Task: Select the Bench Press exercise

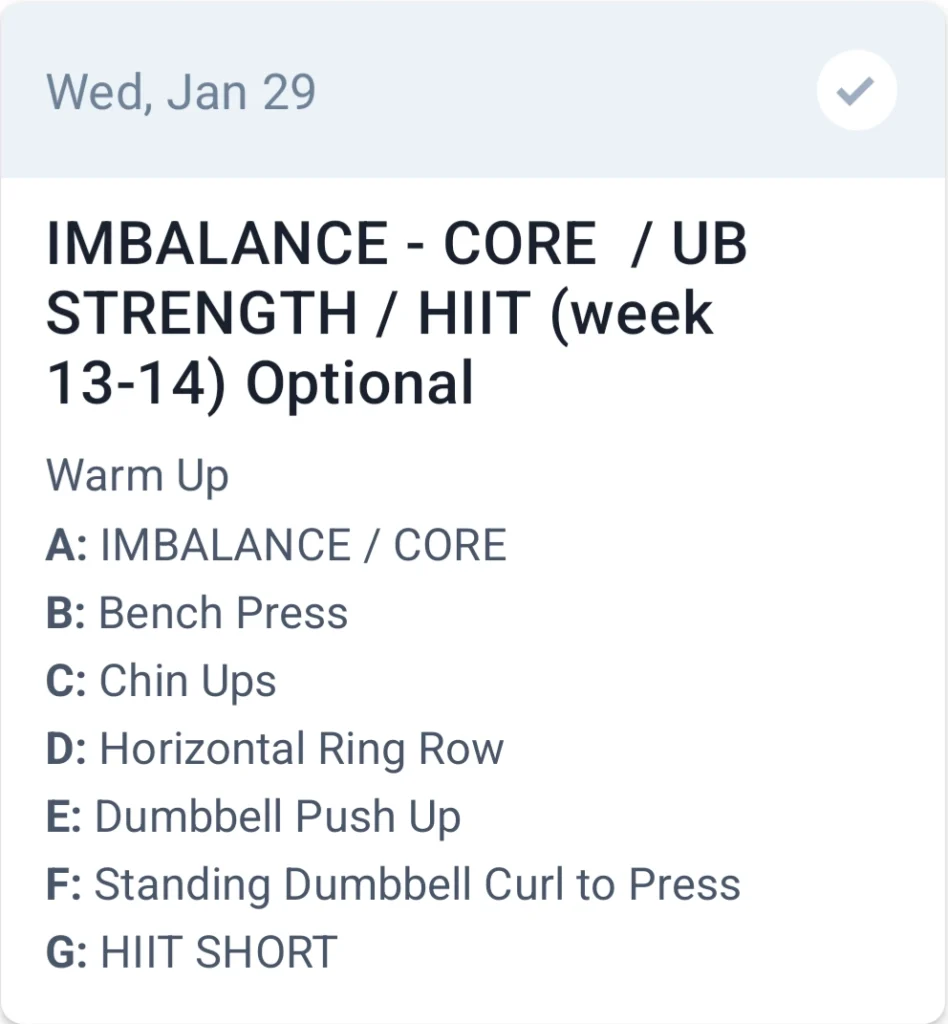Action: click(223, 613)
